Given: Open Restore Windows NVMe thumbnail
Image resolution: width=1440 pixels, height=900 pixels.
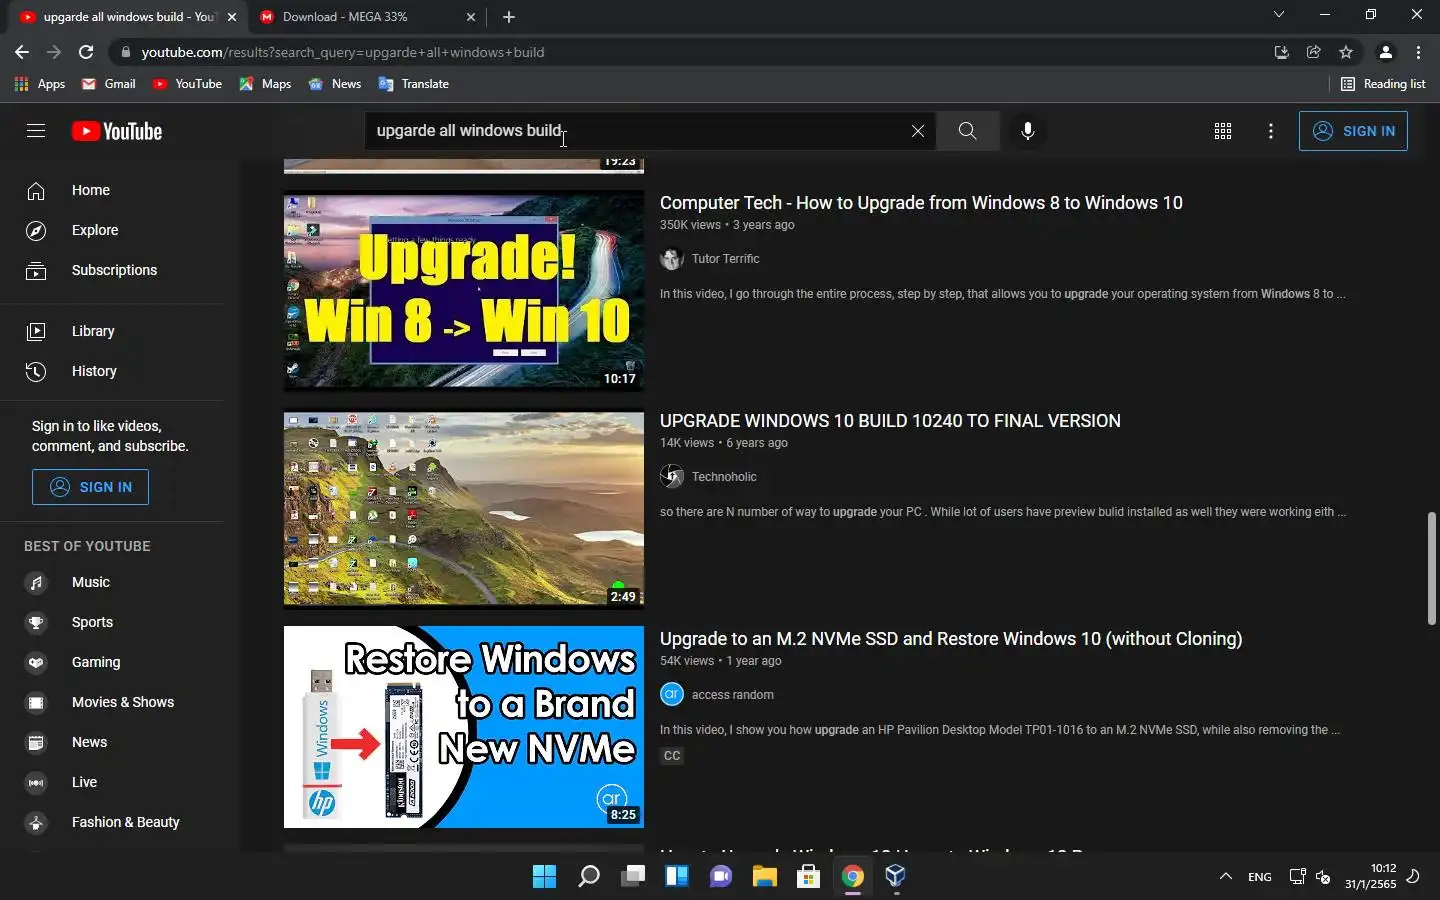Looking at the screenshot, I should 464,727.
